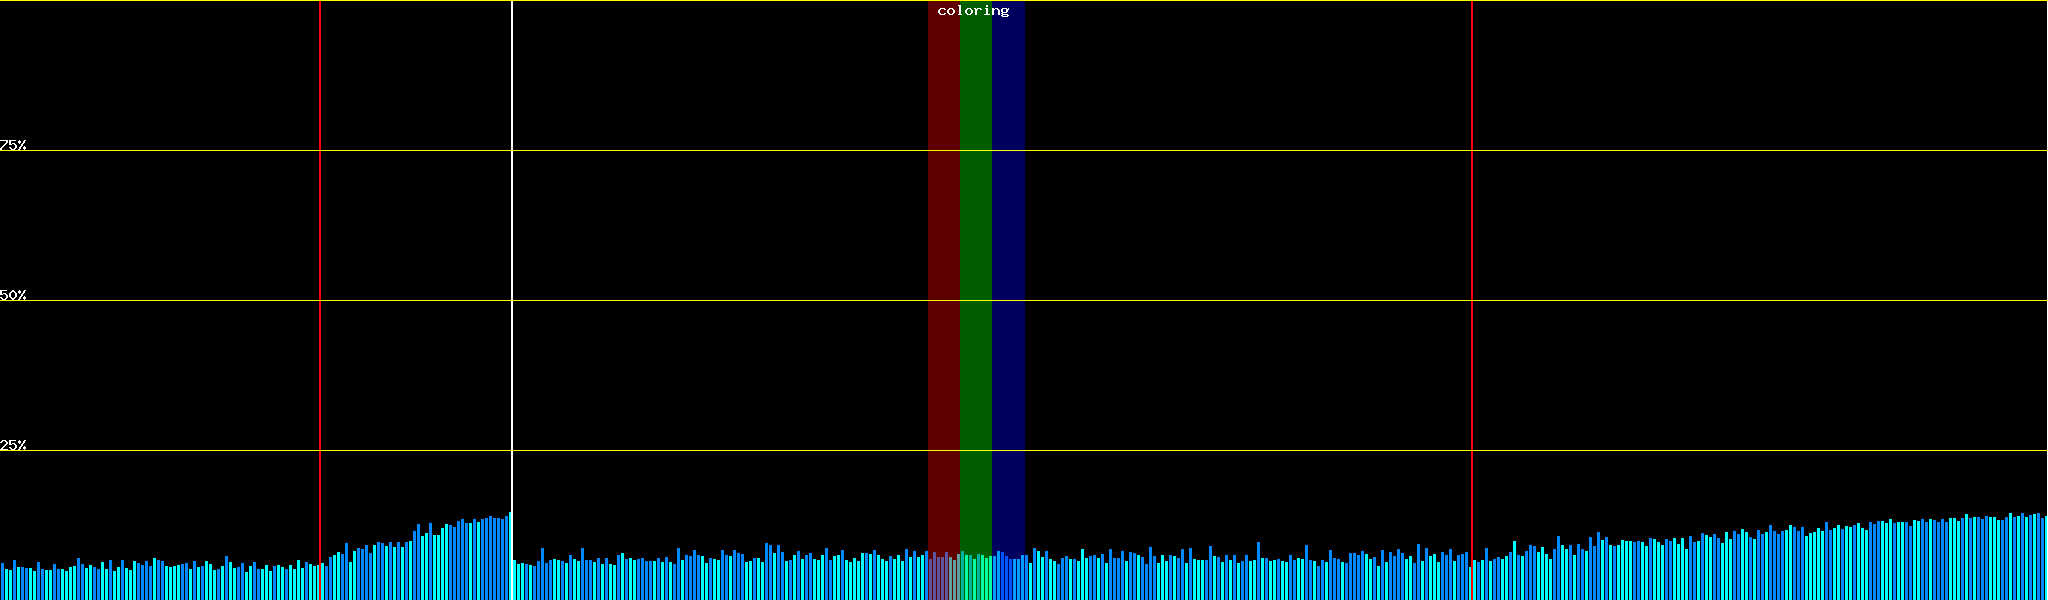Click the 25% axis label
Viewport: 2048px width, 600px height.
13,445
